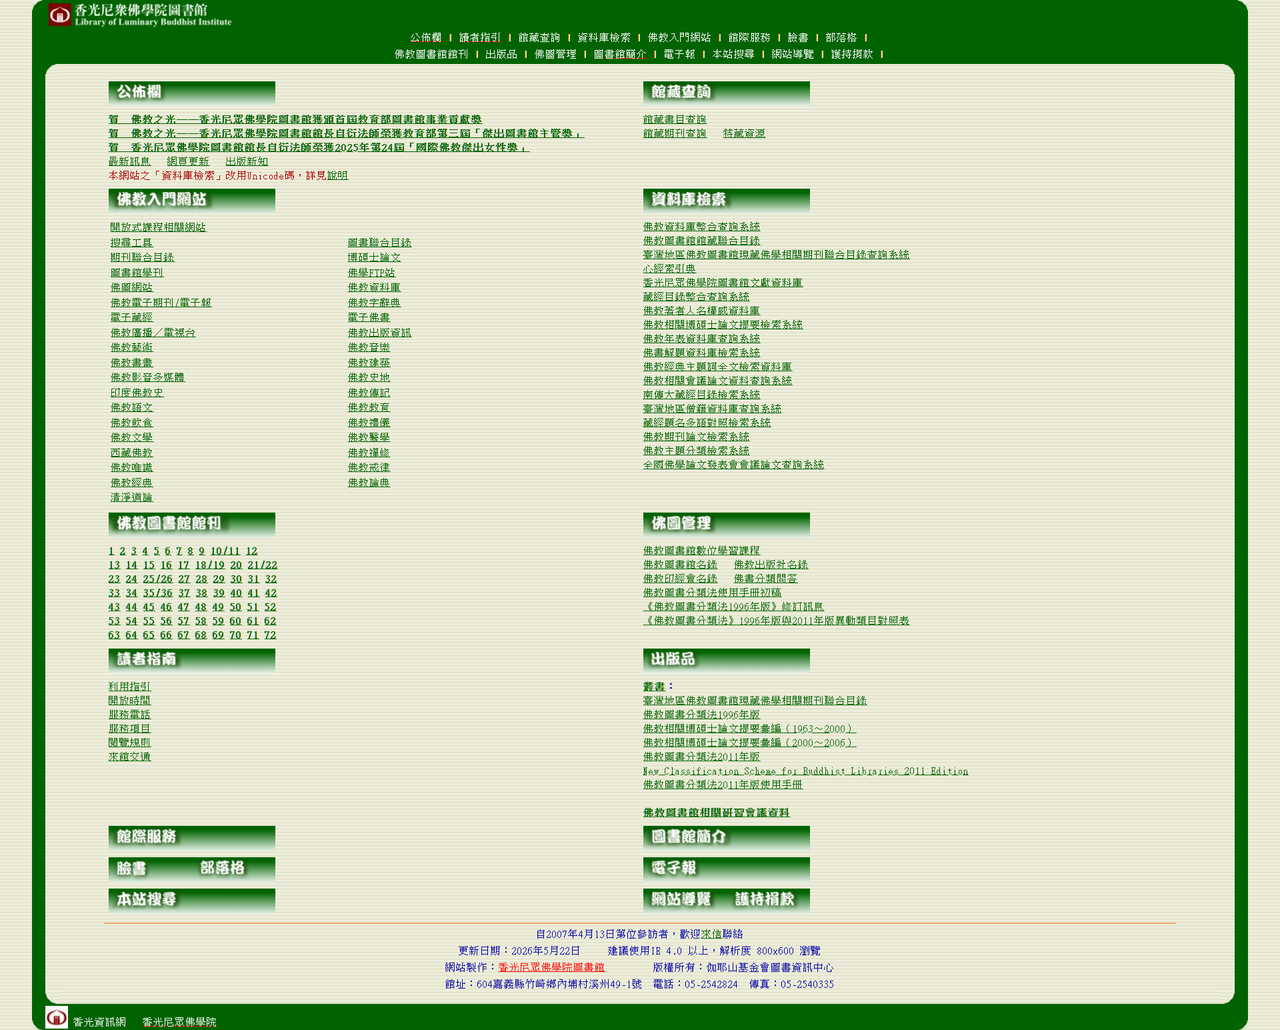Click the 佛教論典 link
This screenshot has height=1030, width=1280.
[x=369, y=483]
